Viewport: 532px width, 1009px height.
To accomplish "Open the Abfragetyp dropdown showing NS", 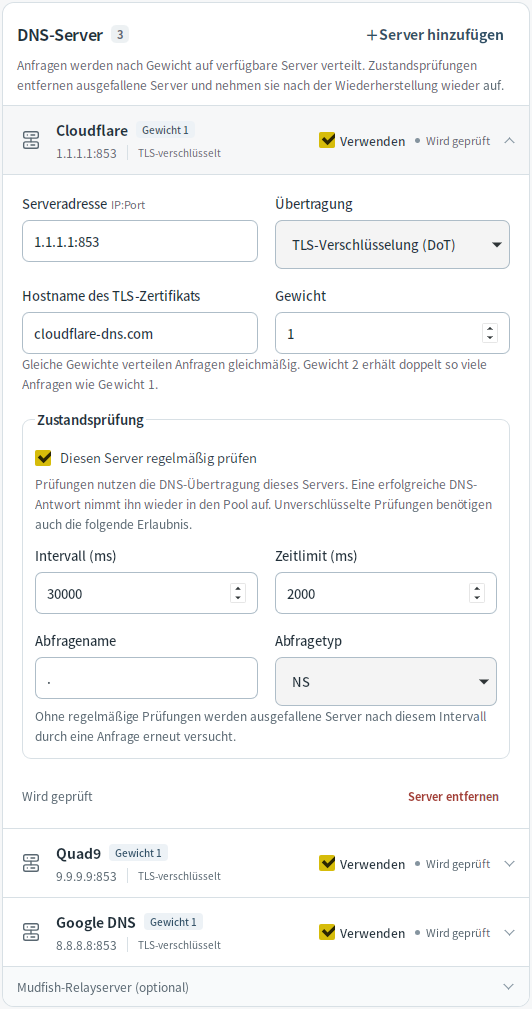I will pyautogui.click(x=386, y=681).
